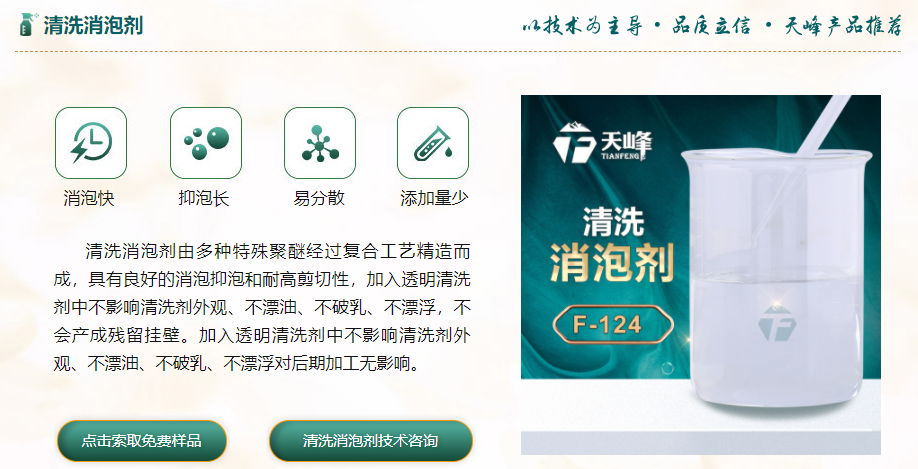This screenshot has width=918, height=469.
Task: Click 点击索取免费样品 button
Action: (x=142, y=440)
